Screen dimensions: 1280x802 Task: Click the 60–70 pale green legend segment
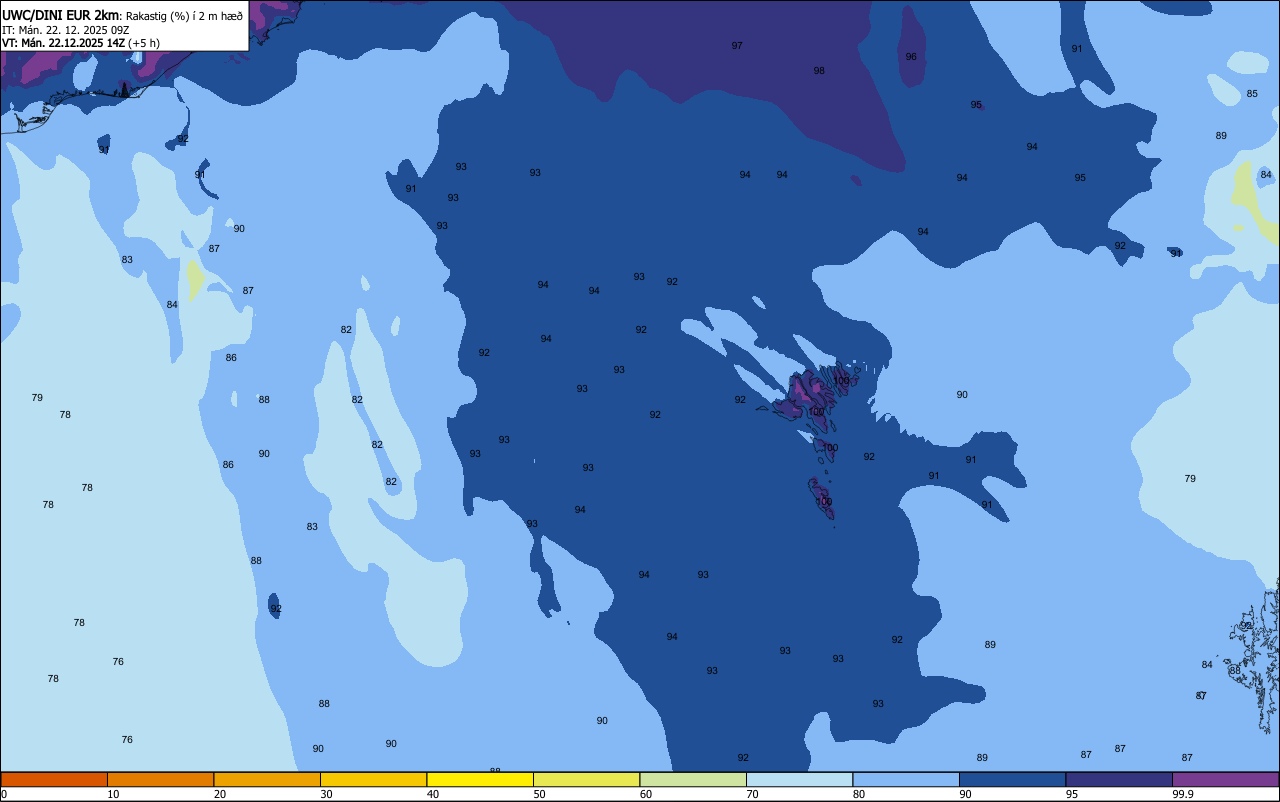[x=693, y=779]
